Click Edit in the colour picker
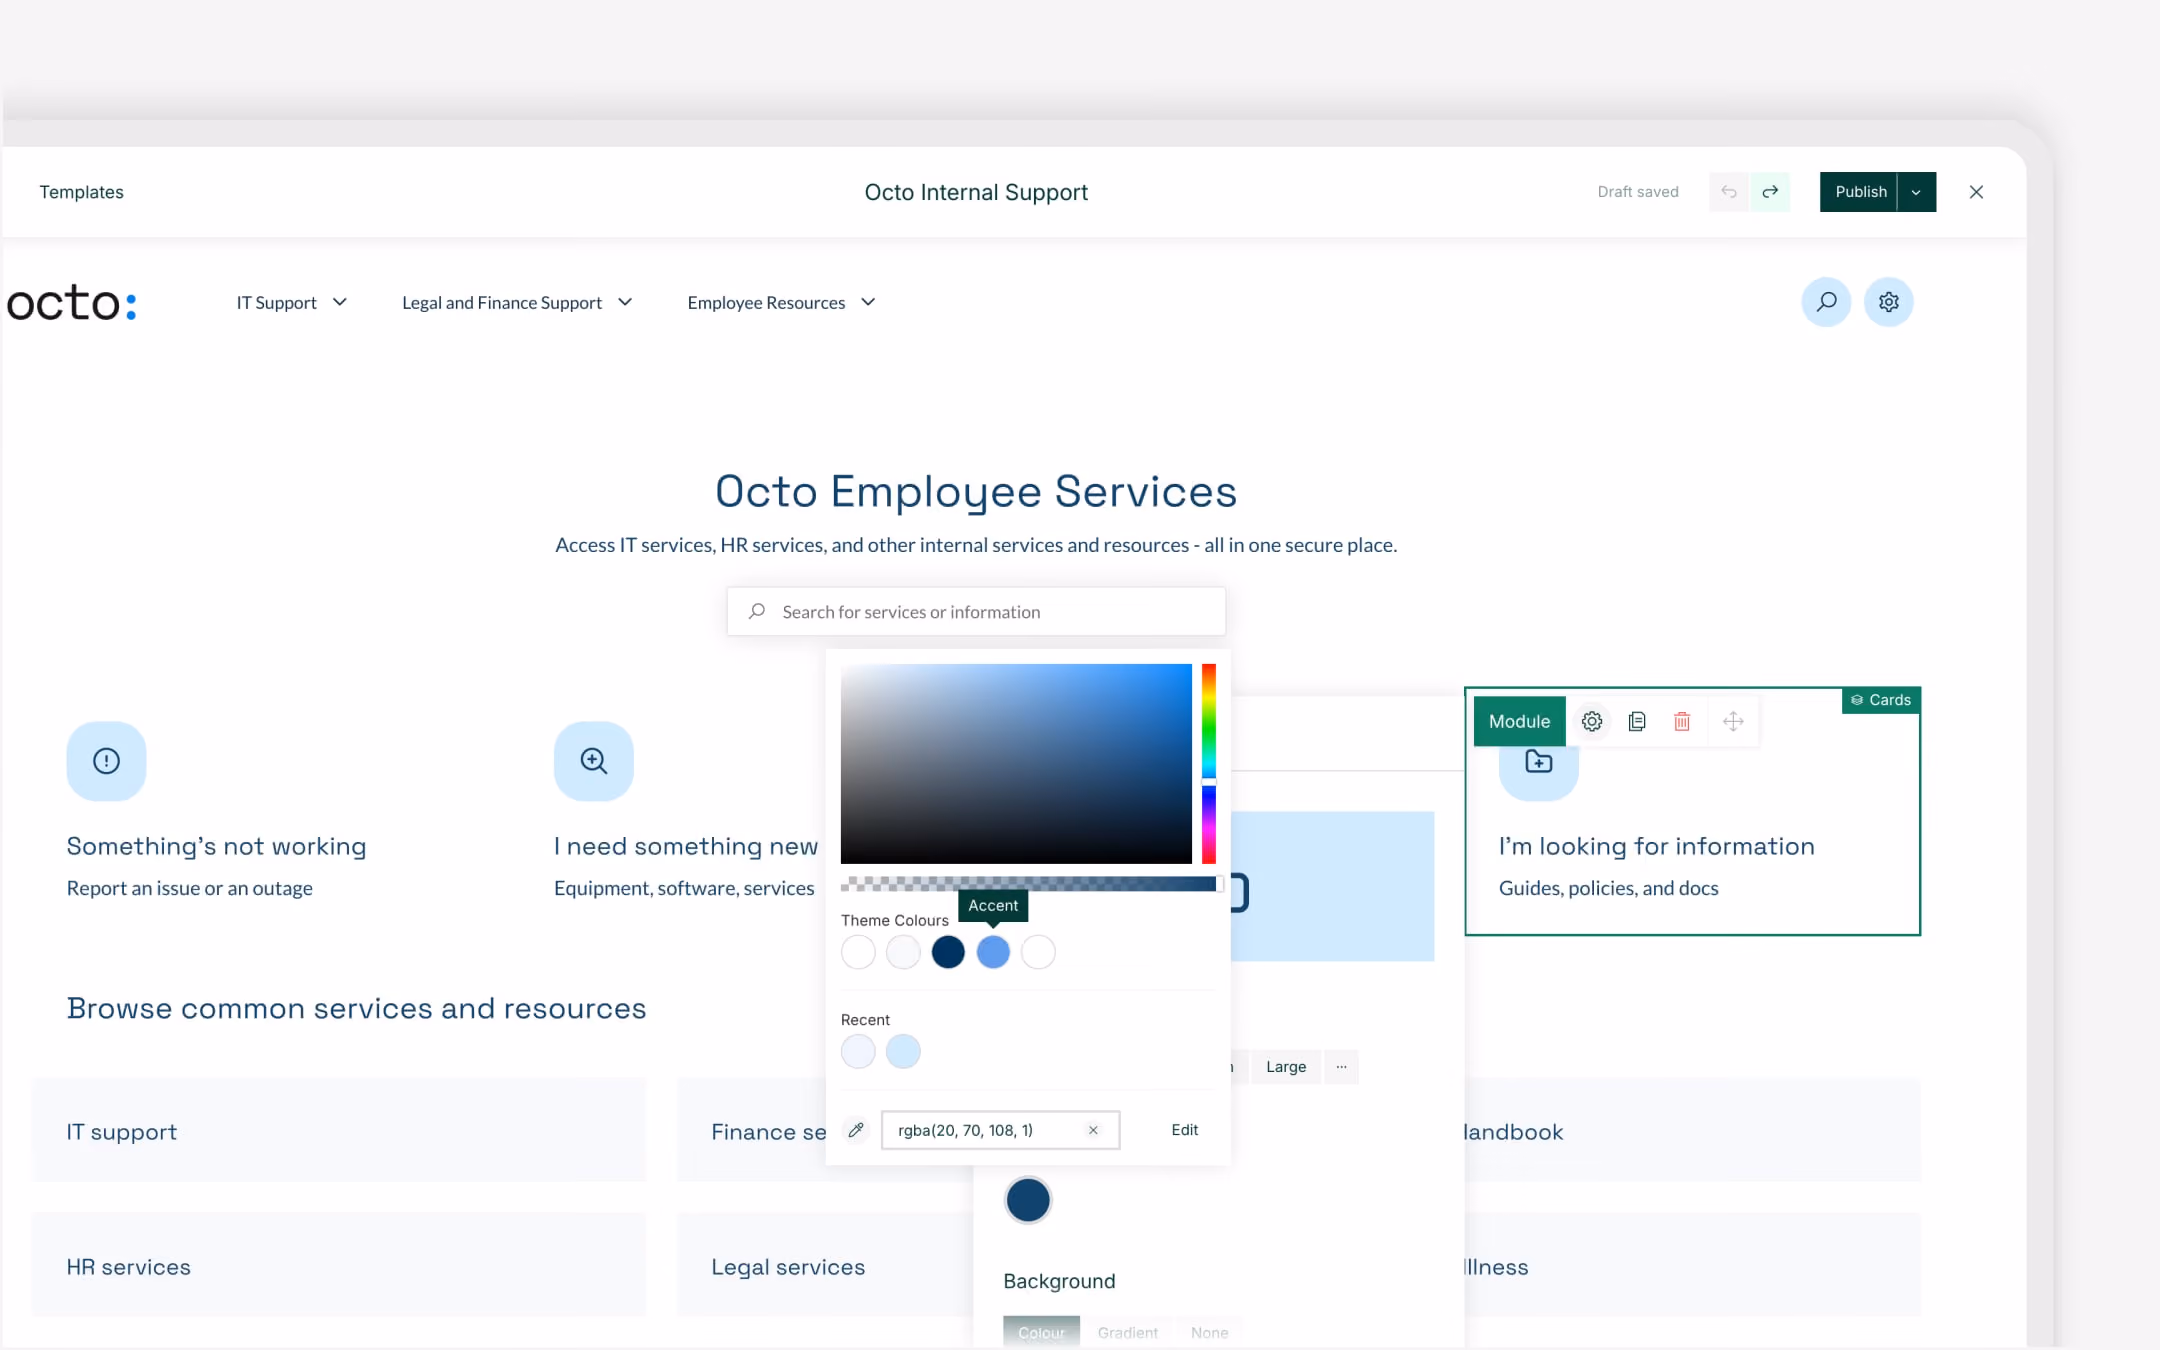This screenshot has height=1350, width=2160. (x=1185, y=1130)
